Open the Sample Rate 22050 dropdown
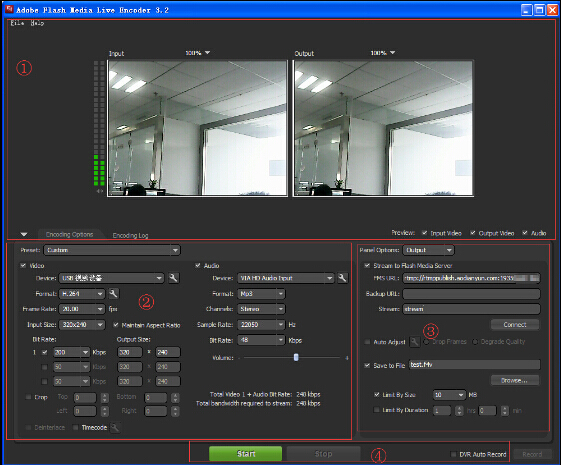 262,325
